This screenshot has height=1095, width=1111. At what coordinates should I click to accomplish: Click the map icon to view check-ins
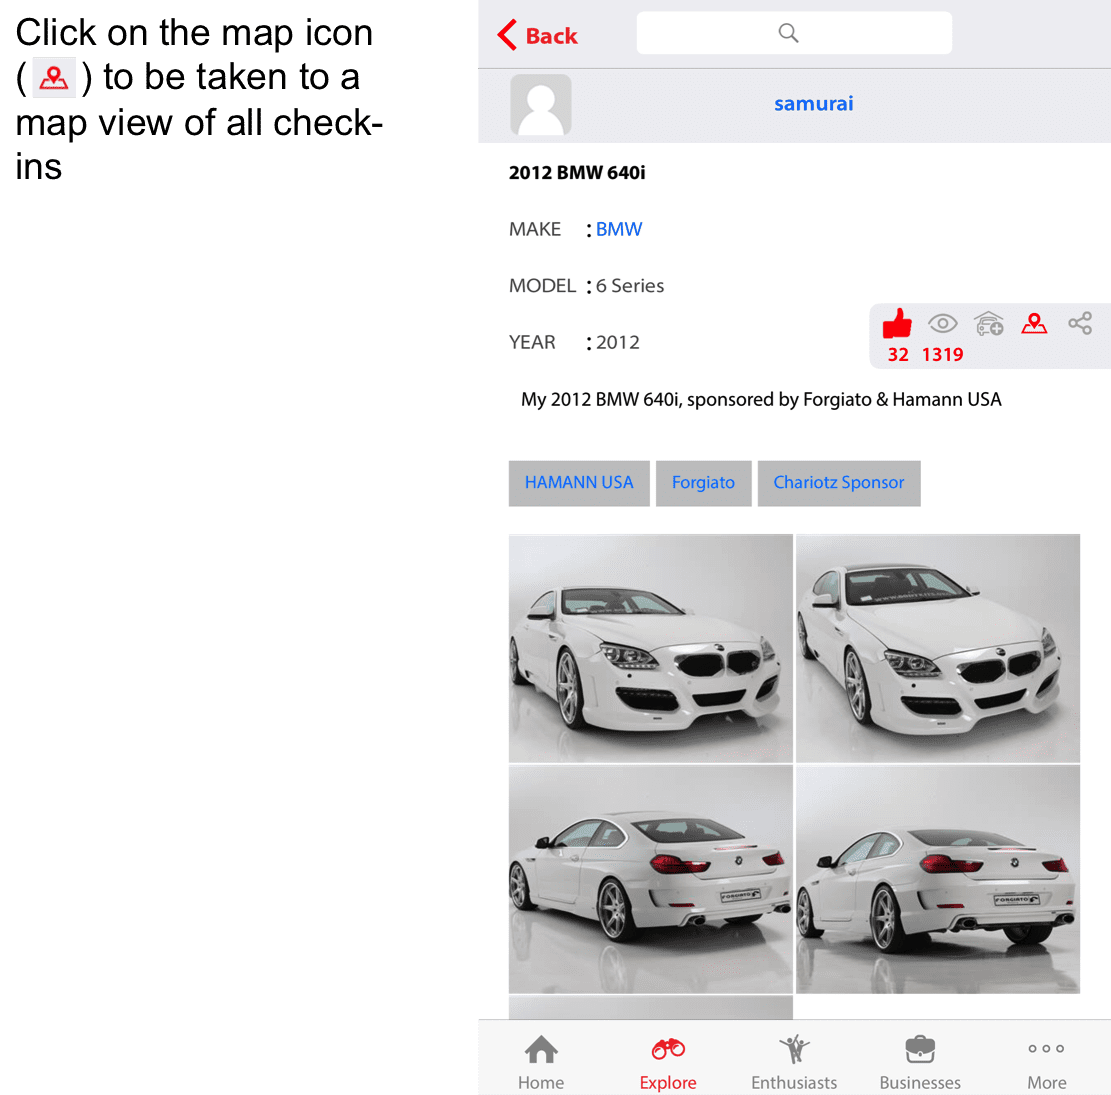click(1034, 323)
